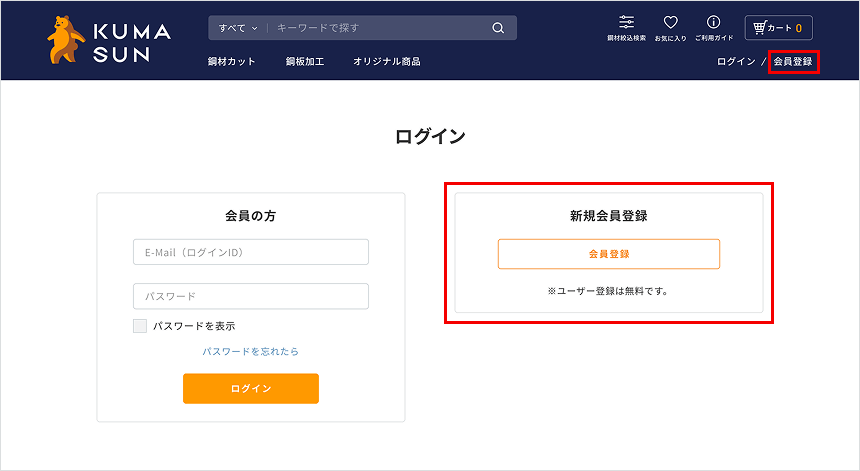Focus the E-Mail (ログインID) field

250,252
